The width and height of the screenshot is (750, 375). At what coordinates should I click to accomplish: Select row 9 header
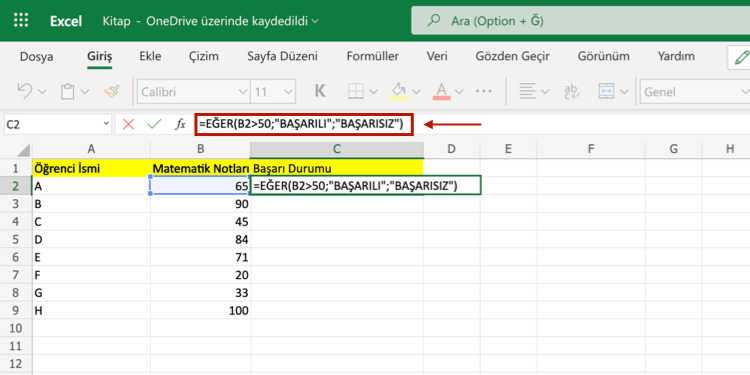(16, 311)
